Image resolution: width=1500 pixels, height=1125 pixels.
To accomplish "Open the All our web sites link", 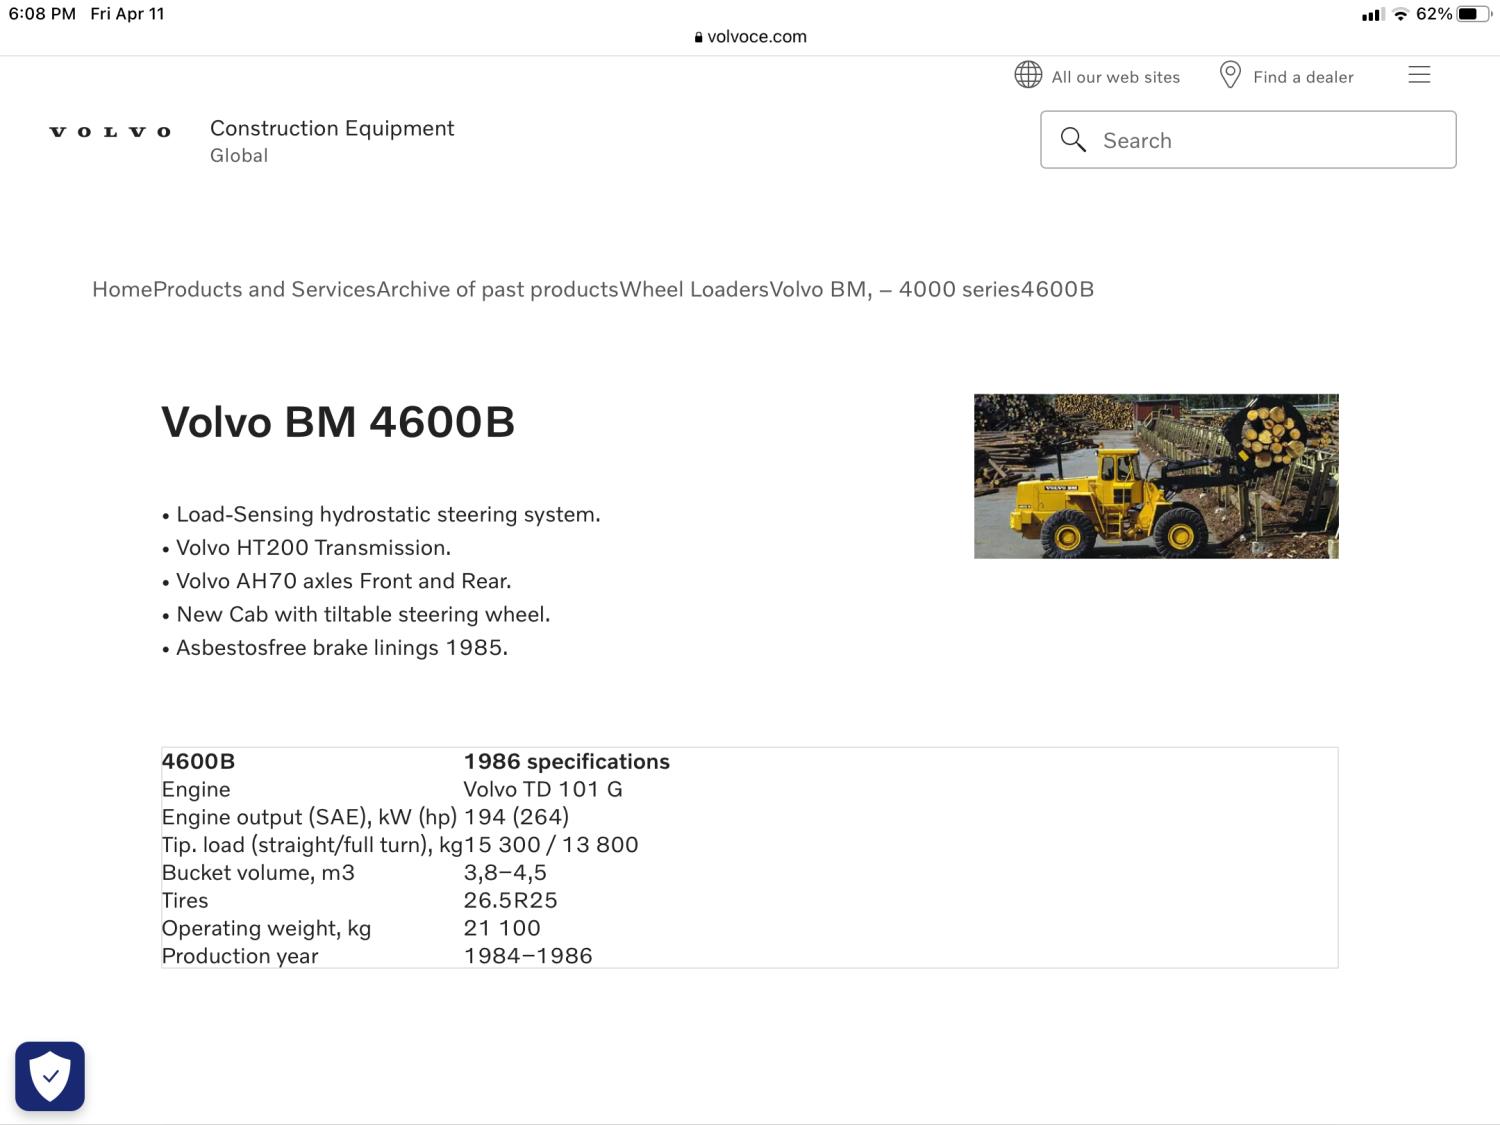I will [1115, 77].
